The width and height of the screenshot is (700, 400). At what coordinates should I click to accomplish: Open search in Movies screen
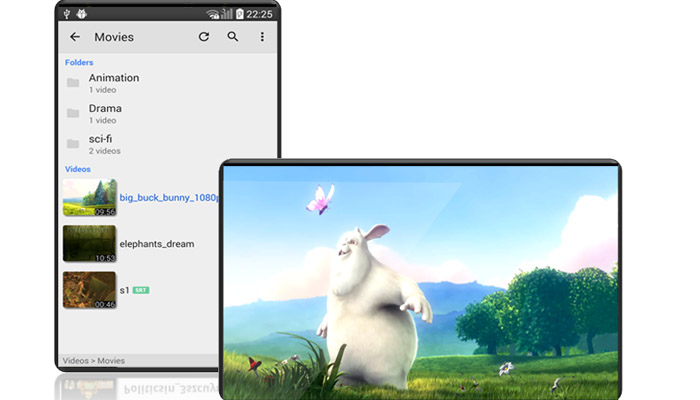point(233,37)
